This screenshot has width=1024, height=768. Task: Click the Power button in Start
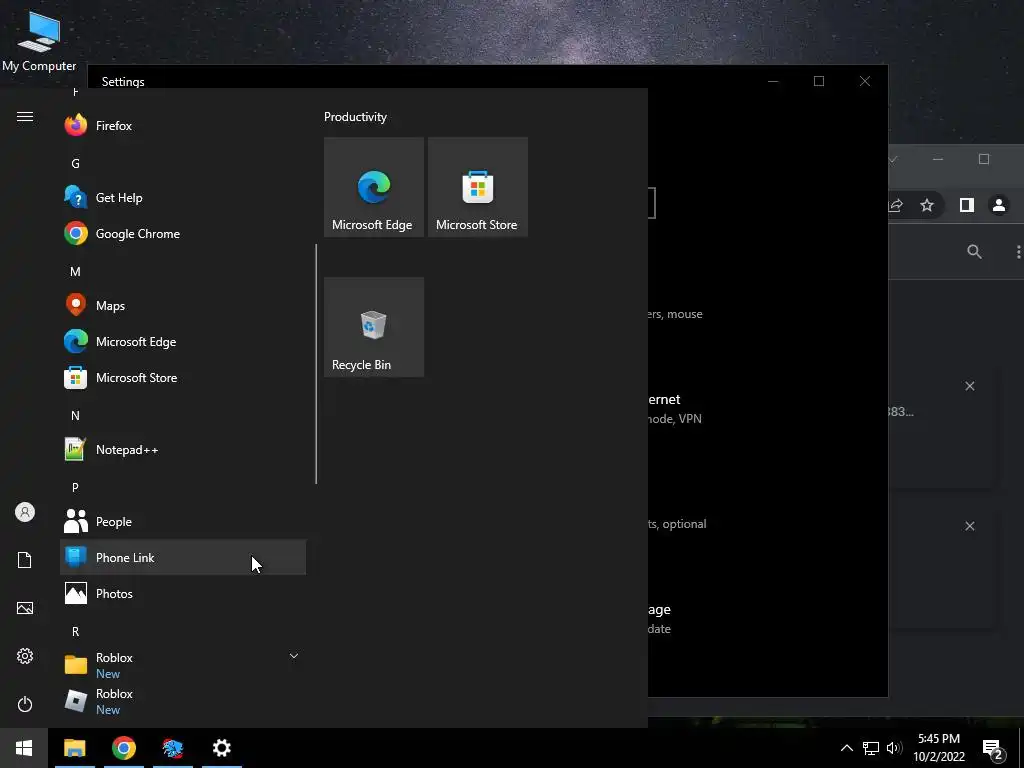(25, 704)
